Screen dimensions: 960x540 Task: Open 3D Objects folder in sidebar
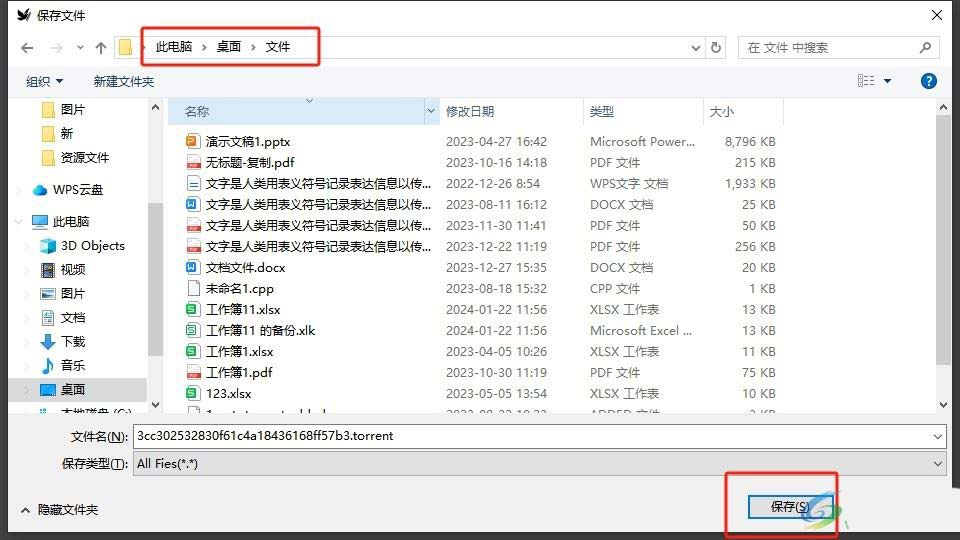[x=92, y=246]
